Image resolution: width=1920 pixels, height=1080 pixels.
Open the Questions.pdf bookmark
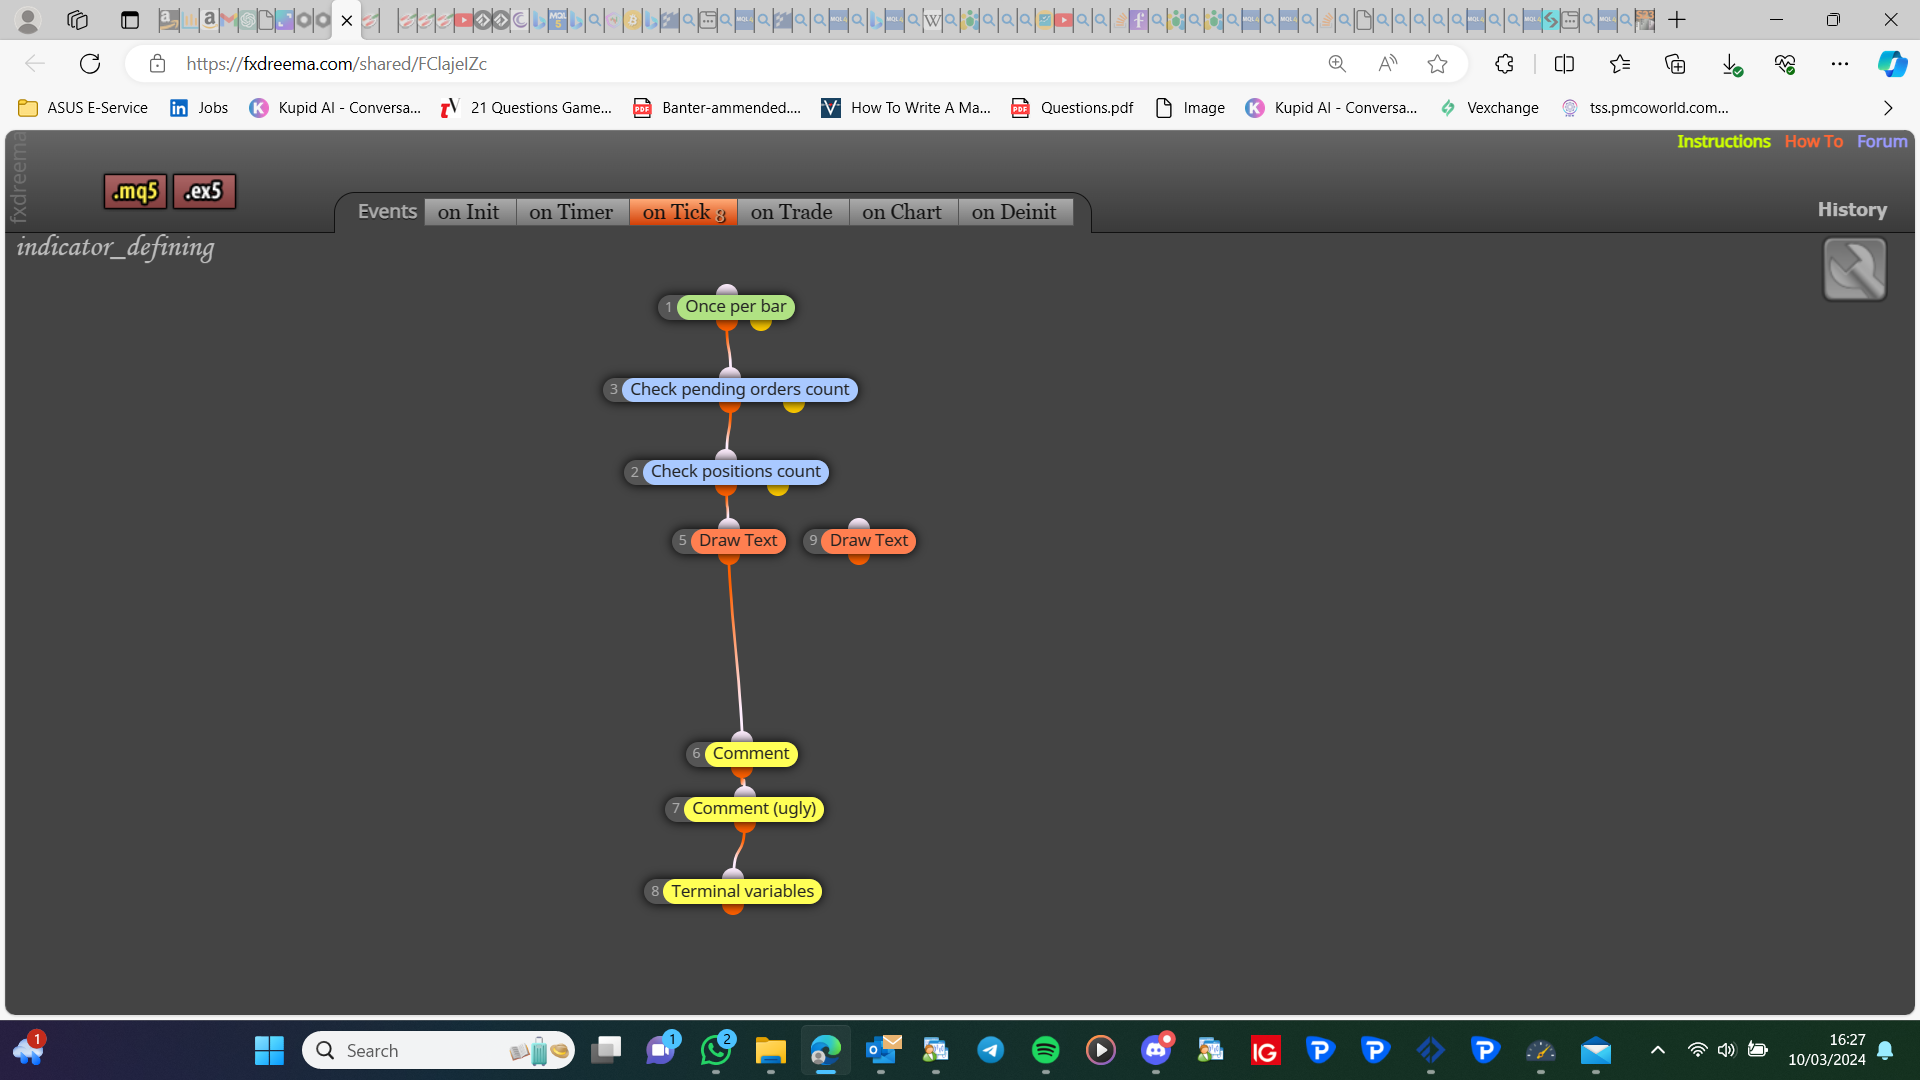1072,108
